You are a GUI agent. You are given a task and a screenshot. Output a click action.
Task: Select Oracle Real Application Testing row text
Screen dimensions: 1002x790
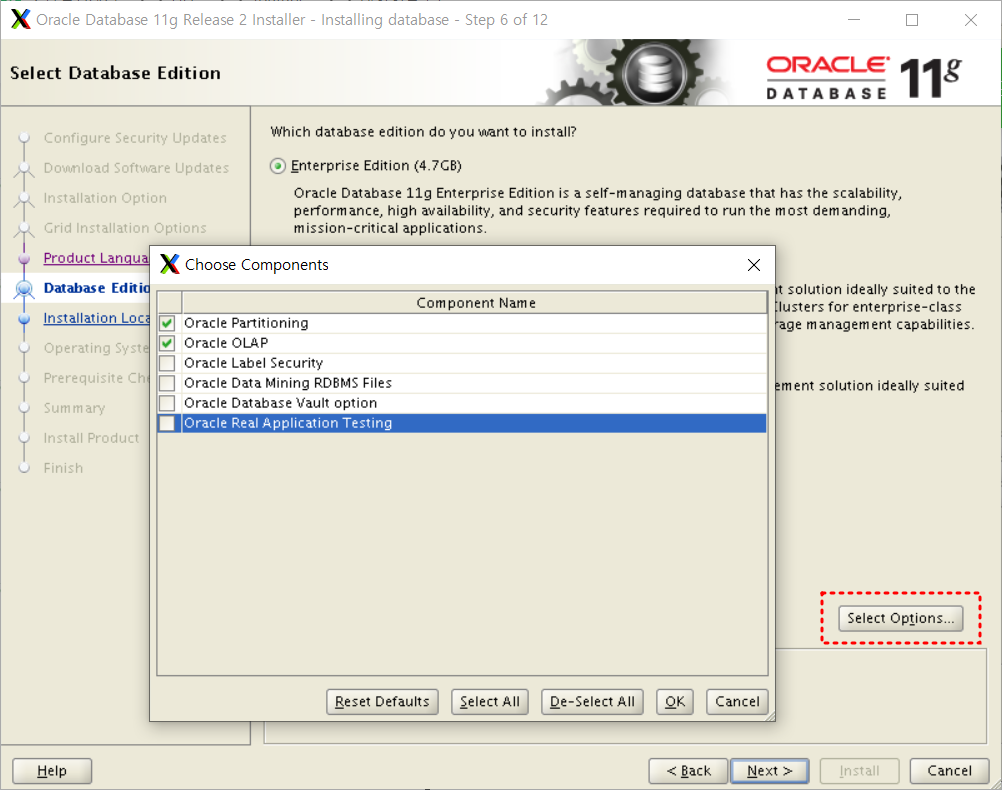pyautogui.click(x=288, y=423)
